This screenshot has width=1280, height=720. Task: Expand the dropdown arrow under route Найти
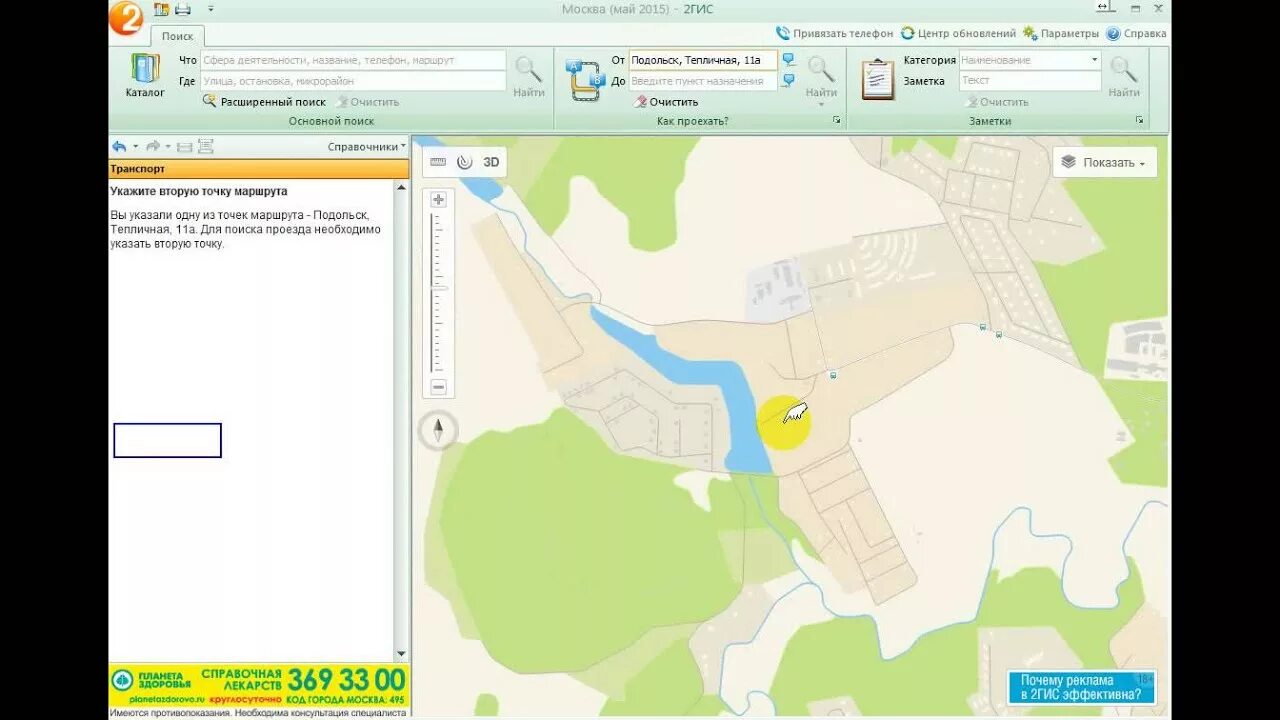822,104
